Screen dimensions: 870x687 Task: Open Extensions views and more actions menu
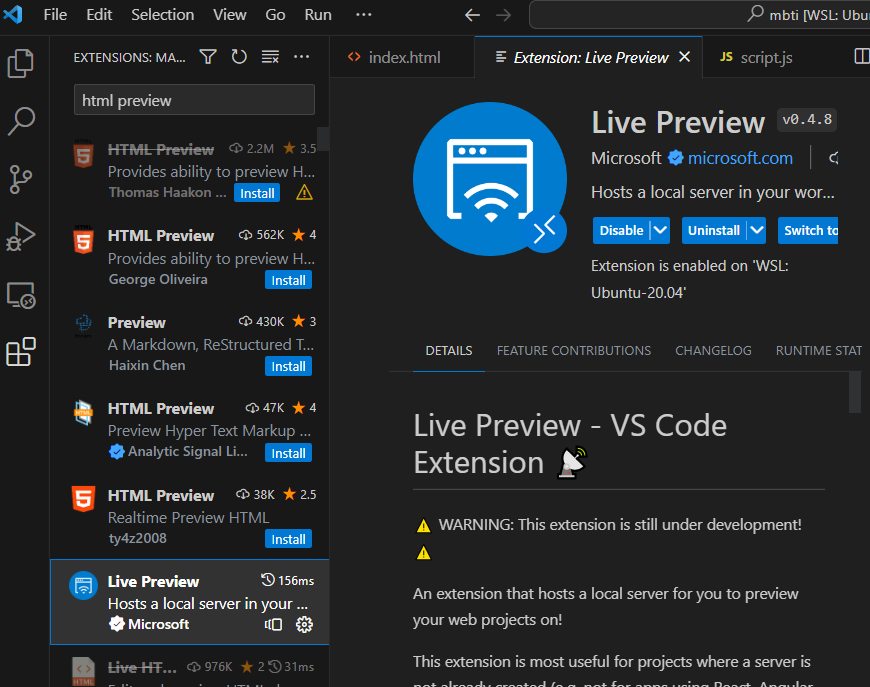[301, 57]
